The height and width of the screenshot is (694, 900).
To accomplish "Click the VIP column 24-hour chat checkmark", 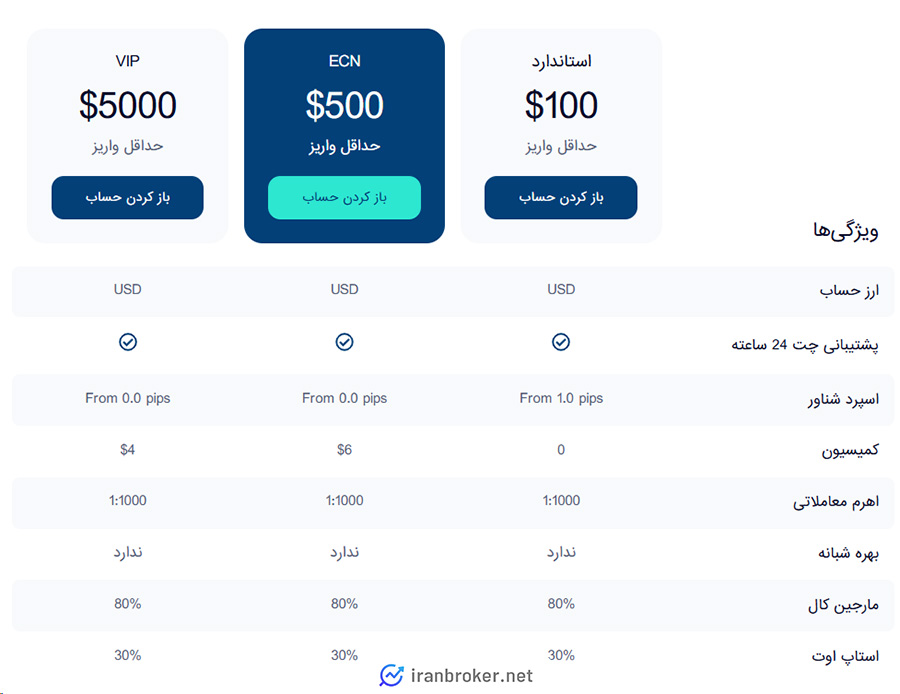I will (128, 342).
